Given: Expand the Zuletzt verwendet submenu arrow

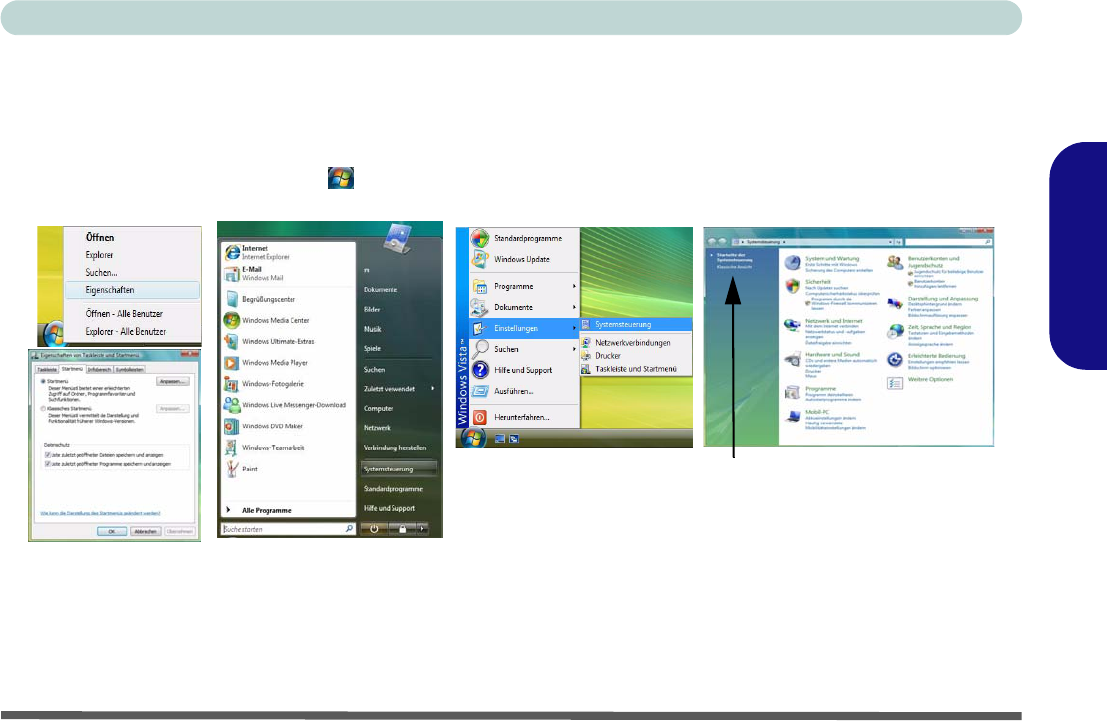Looking at the screenshot, I should tap(432, 388).
